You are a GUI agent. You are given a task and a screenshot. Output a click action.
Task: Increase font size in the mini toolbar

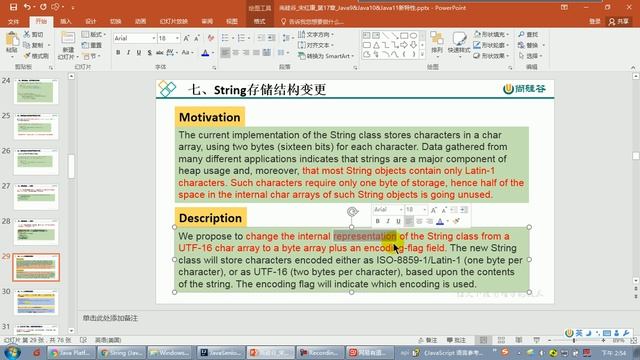tap(434, 210)
